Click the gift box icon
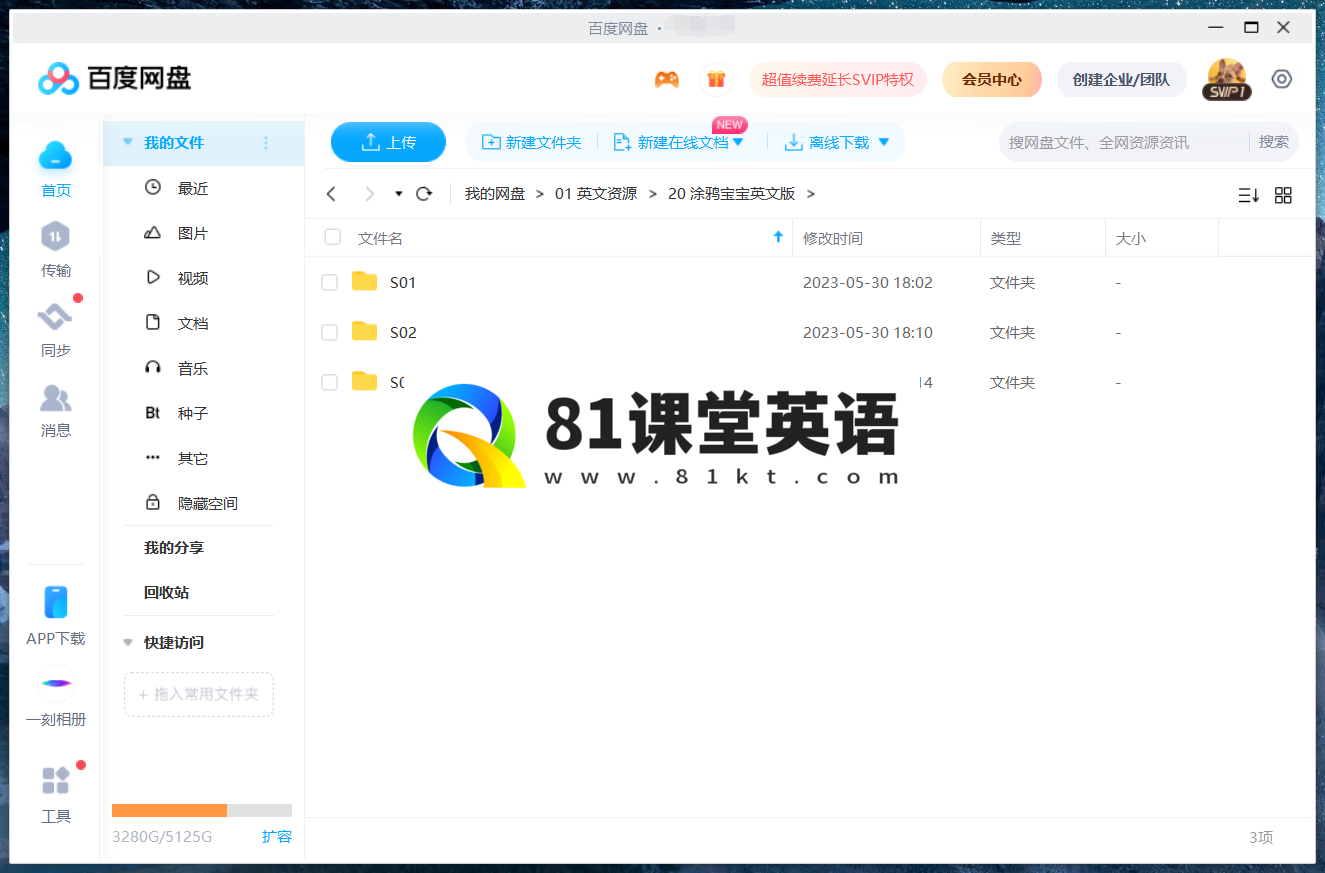The image size is (1325, 873). [x=715, y=79]
